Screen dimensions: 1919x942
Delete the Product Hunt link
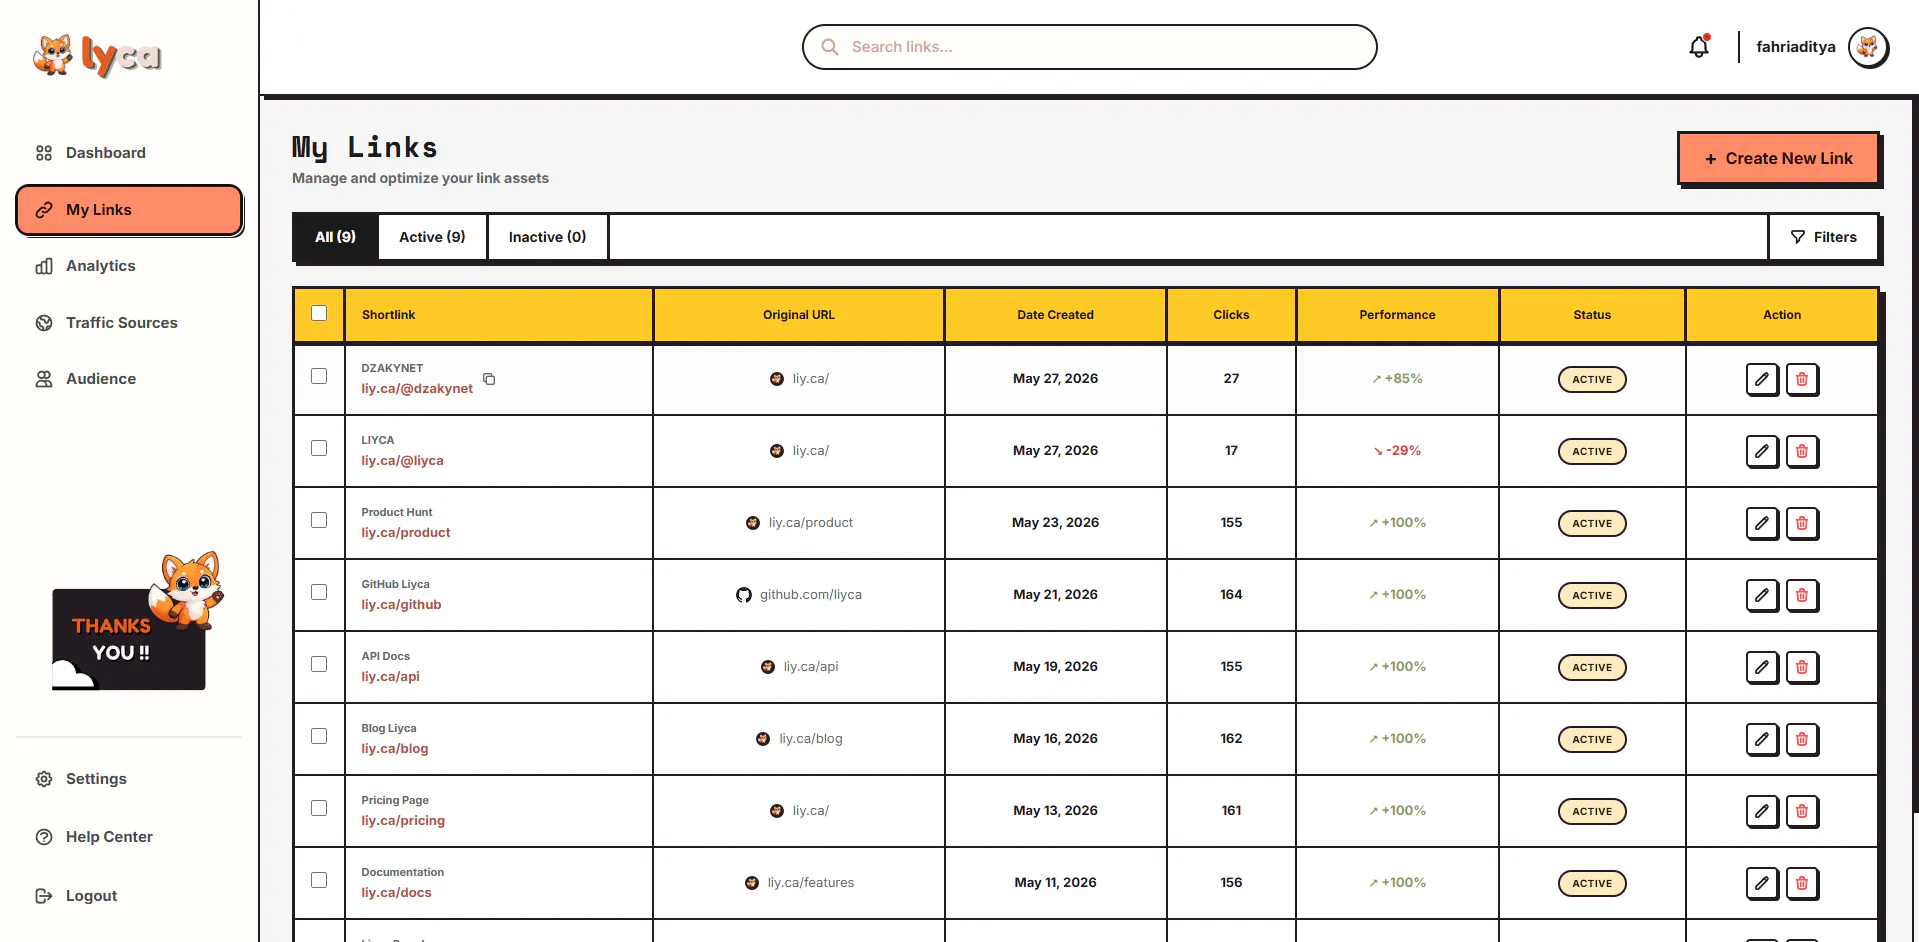[1802, 523]
